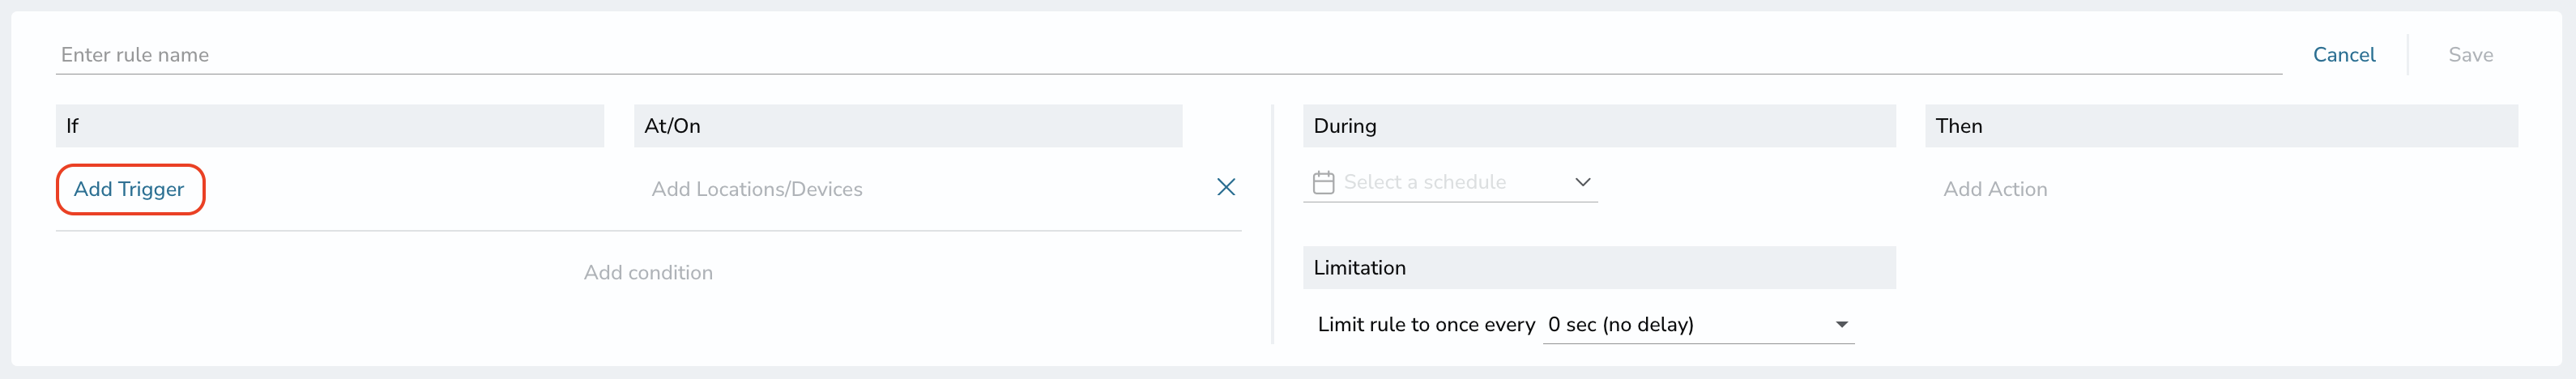
Task: Select the Limitation section header
Action: pyautogui.click(x=1599, y=268)
